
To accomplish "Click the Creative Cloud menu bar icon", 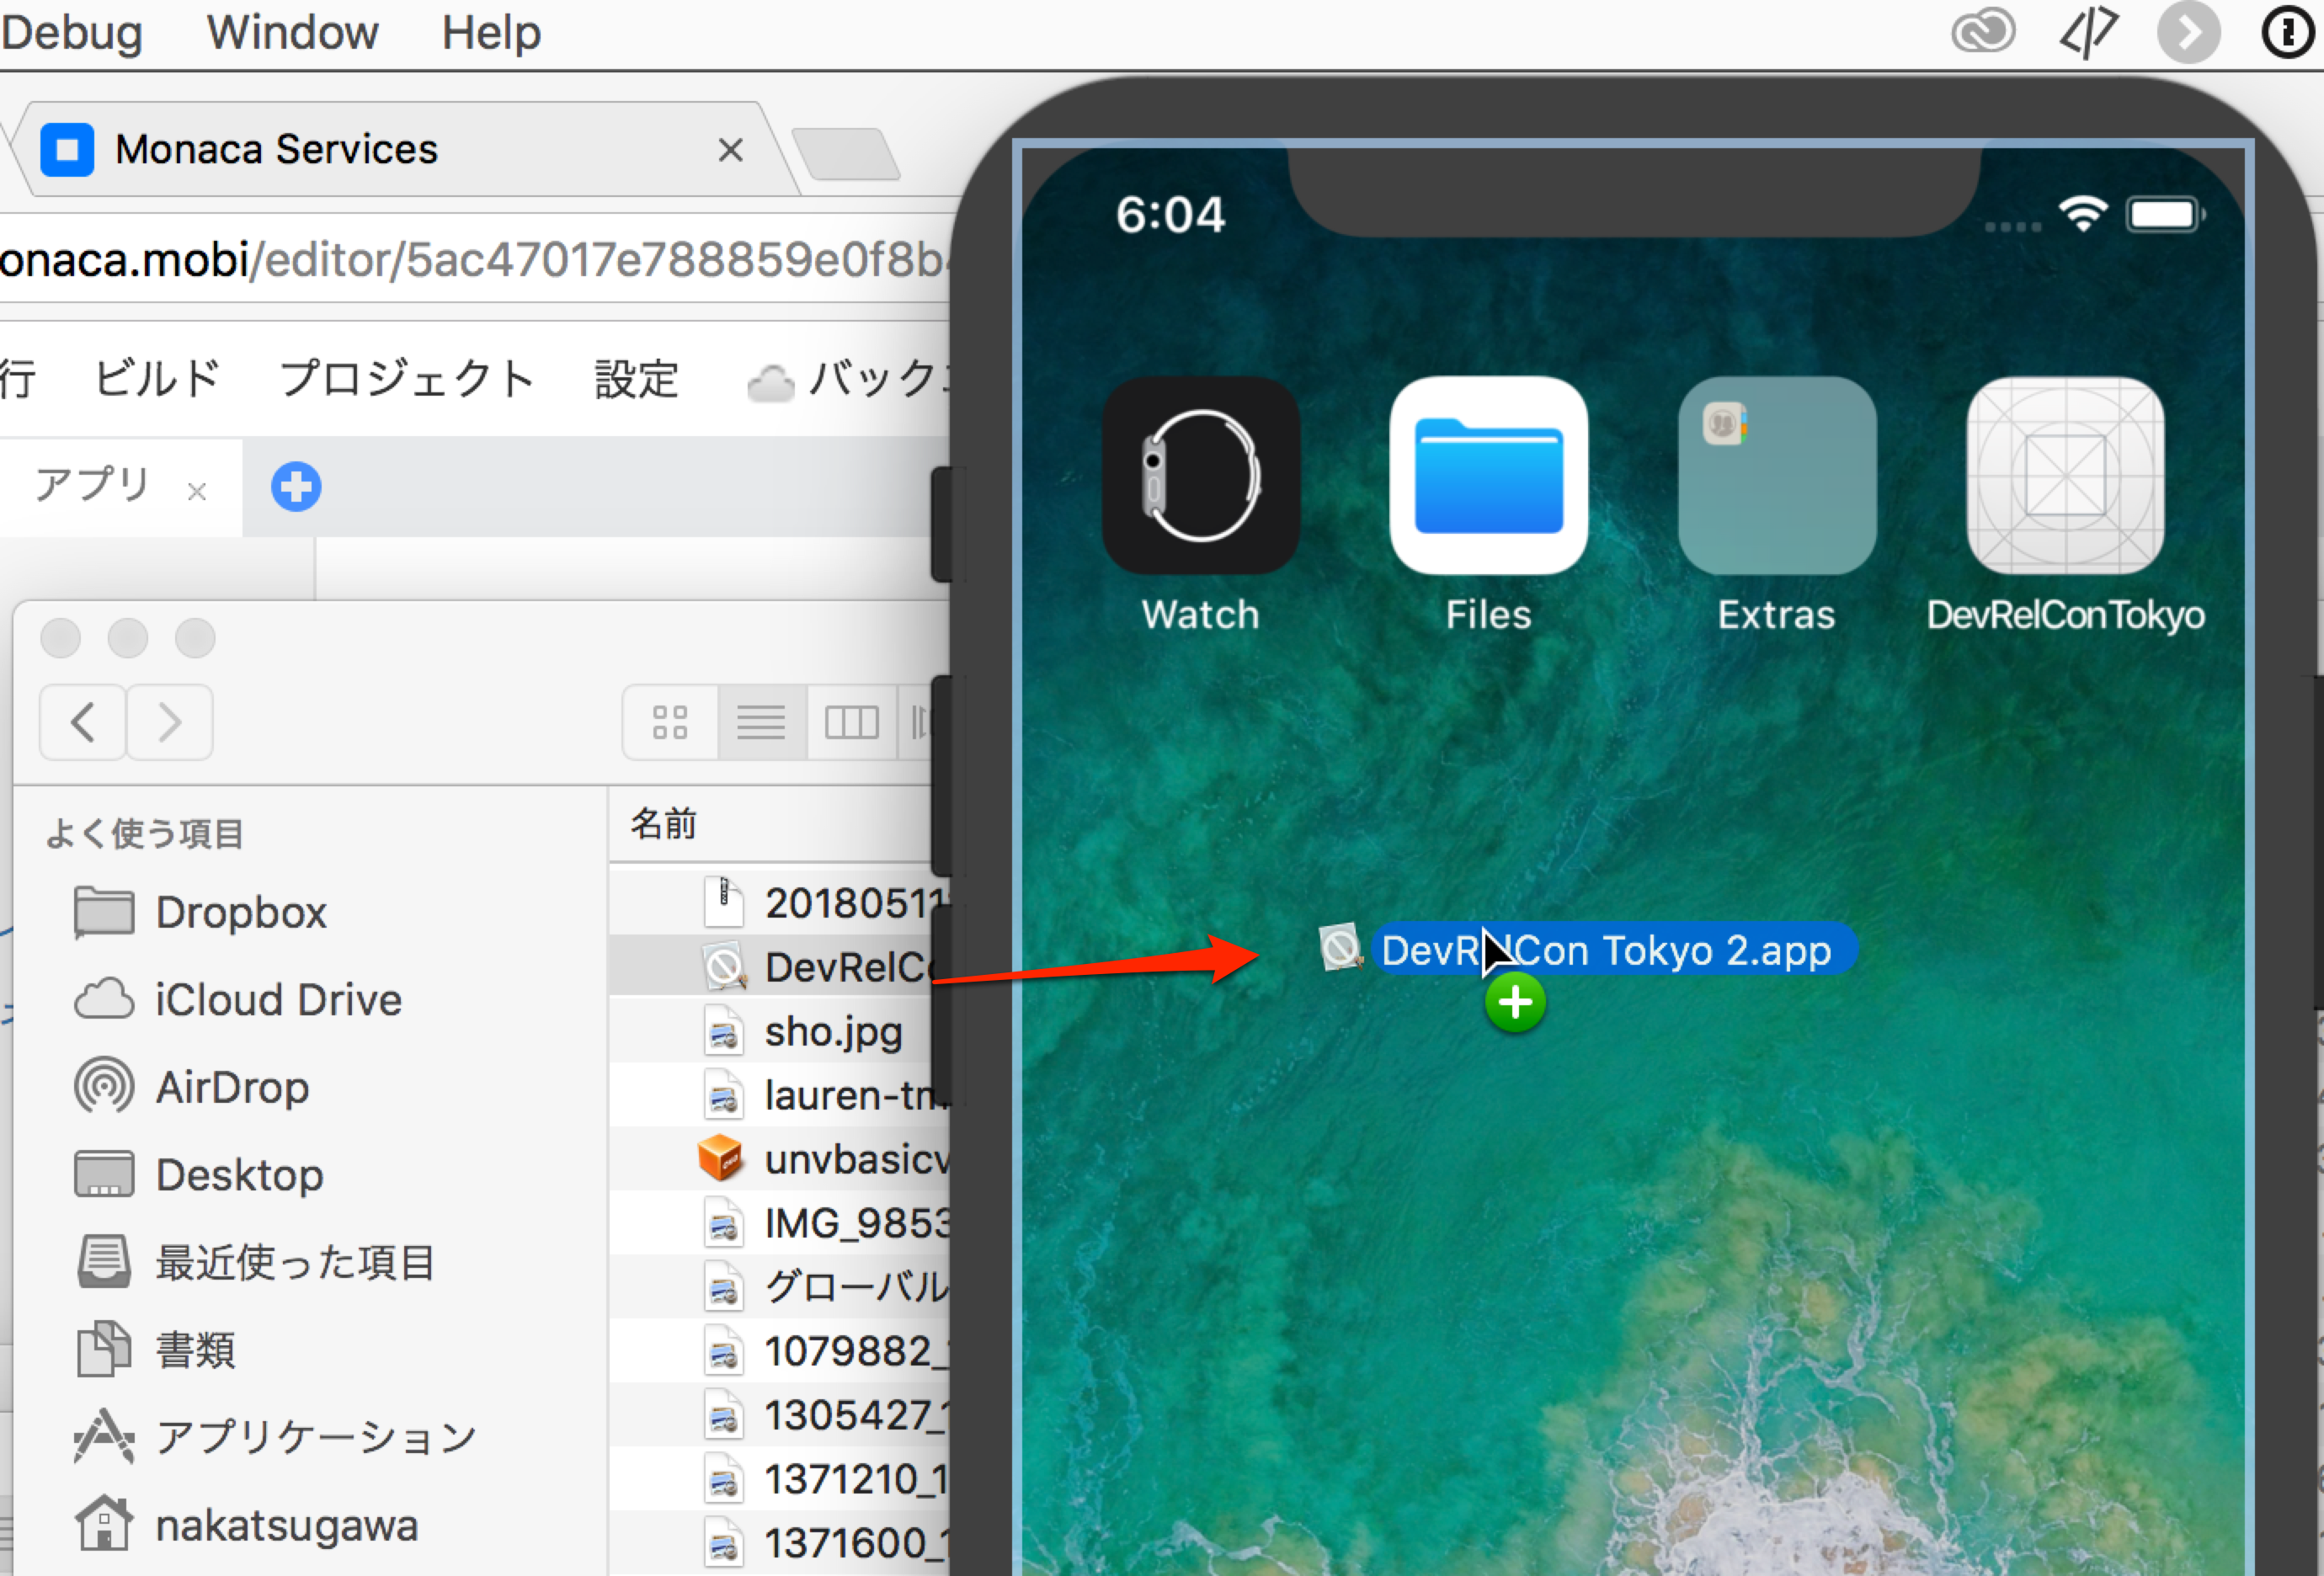I will [1983, 32].
